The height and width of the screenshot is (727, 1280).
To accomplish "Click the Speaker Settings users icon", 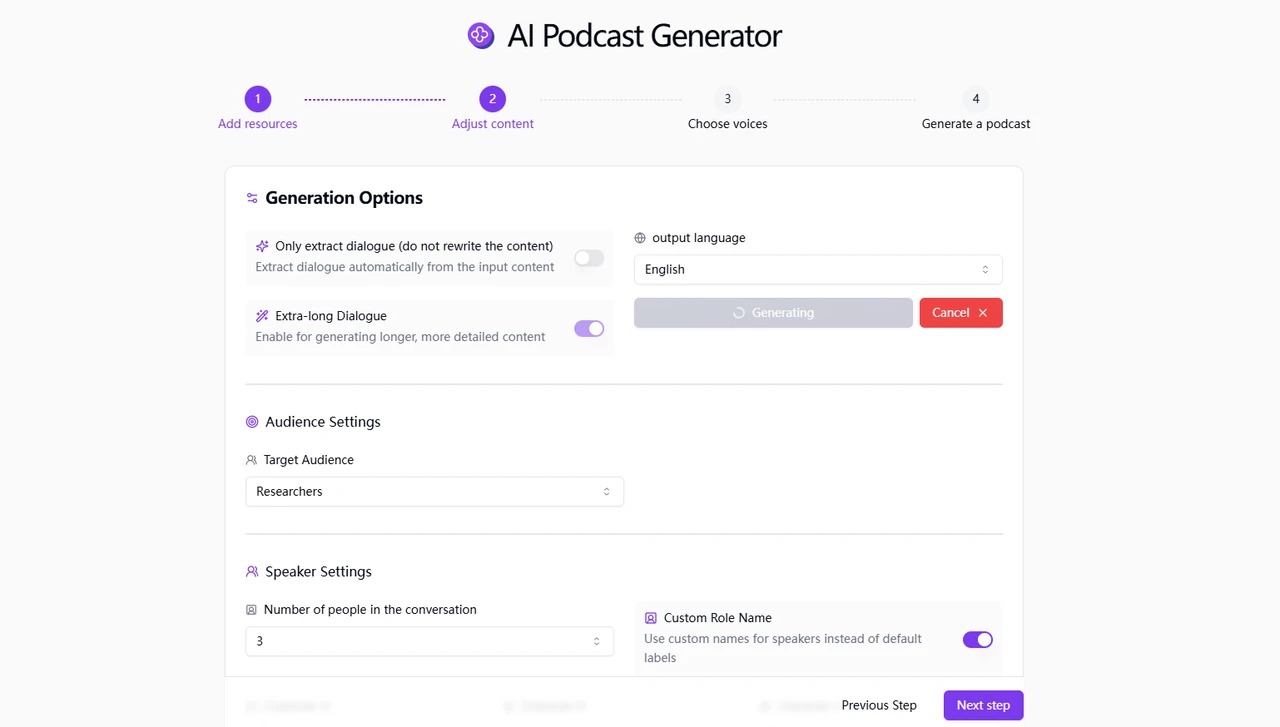I will [x=252, y=572].
